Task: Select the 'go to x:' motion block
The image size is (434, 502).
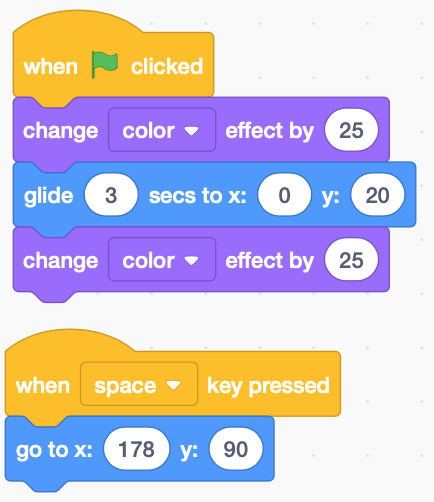Action: (140, 449)
